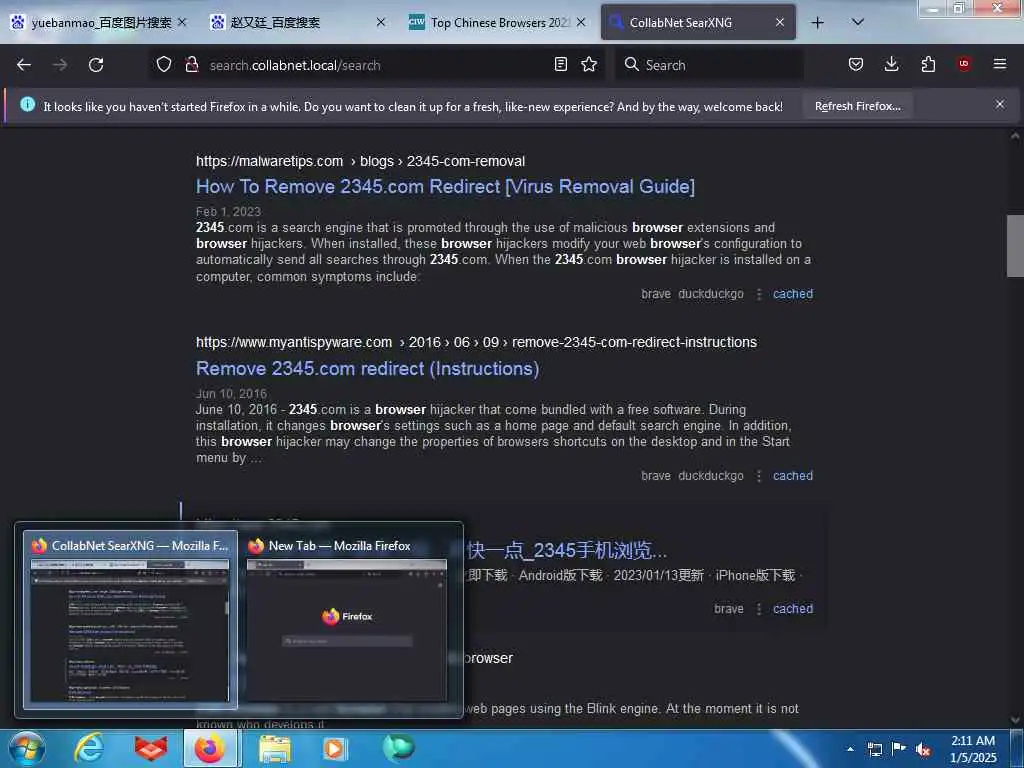Open the green globe browser taskbar icon
This screenshot has height=768, width=1024.
point(398,747)
